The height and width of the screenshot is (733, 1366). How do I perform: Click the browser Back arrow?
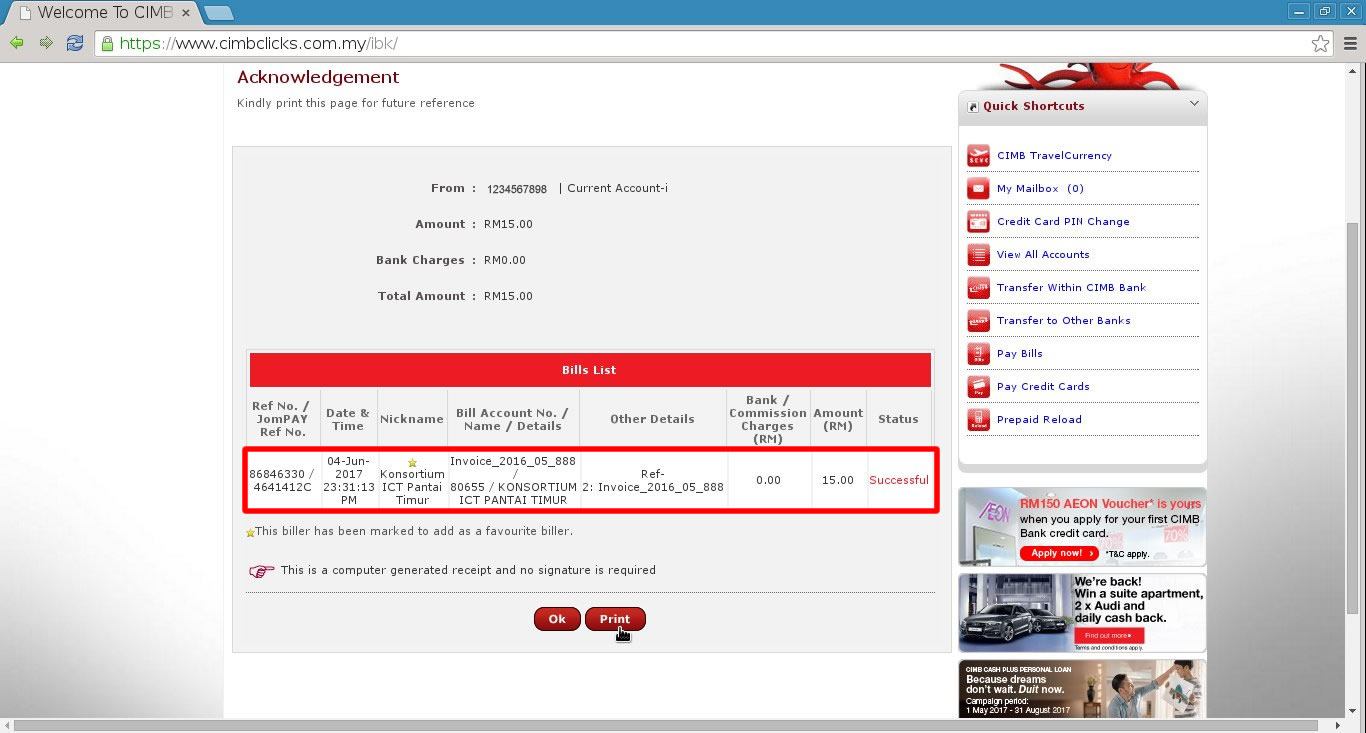pos(16,43)
